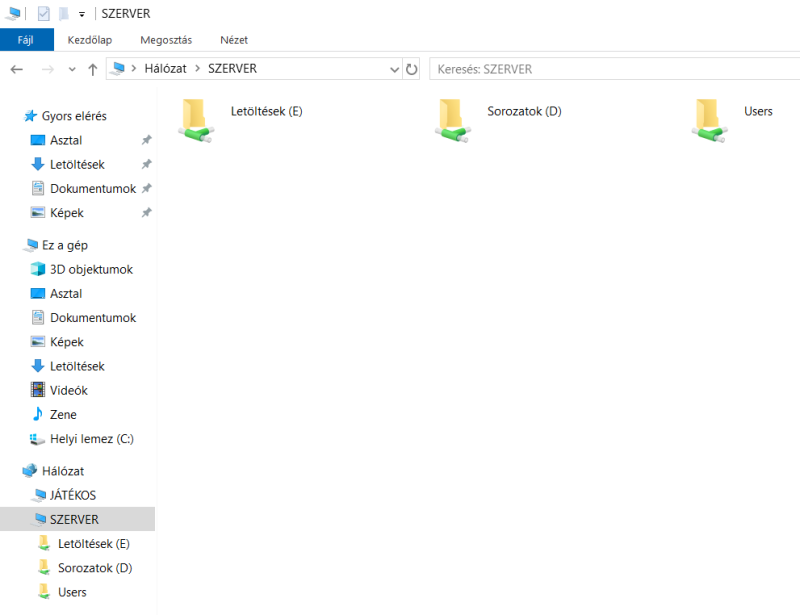Select Ez a gép in the sidebar

pos(64,245)
